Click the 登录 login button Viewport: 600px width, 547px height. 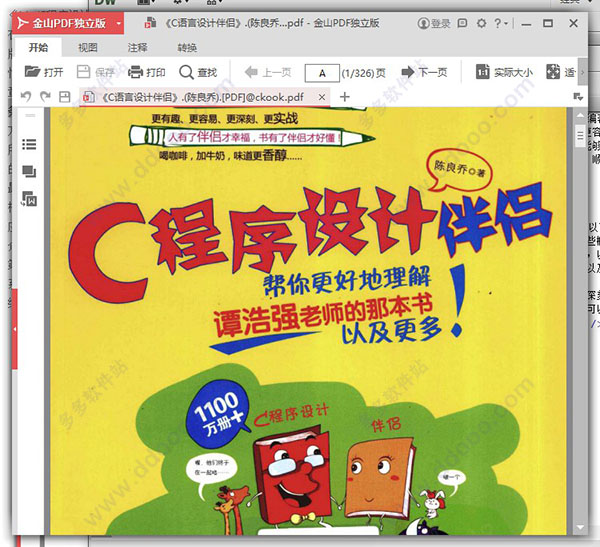point(434,23)
